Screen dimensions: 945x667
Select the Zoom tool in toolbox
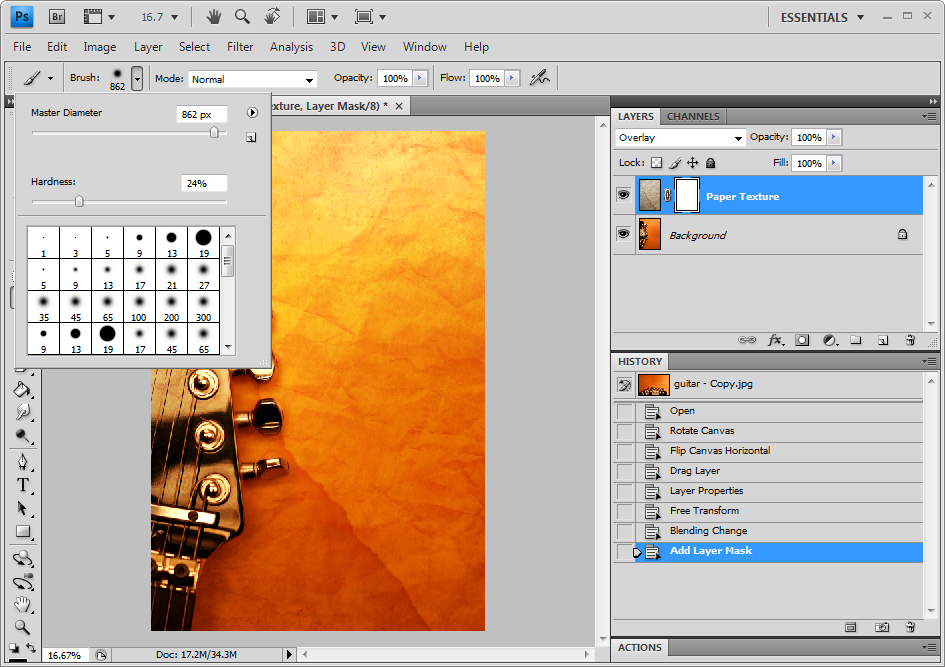(22, 628)
